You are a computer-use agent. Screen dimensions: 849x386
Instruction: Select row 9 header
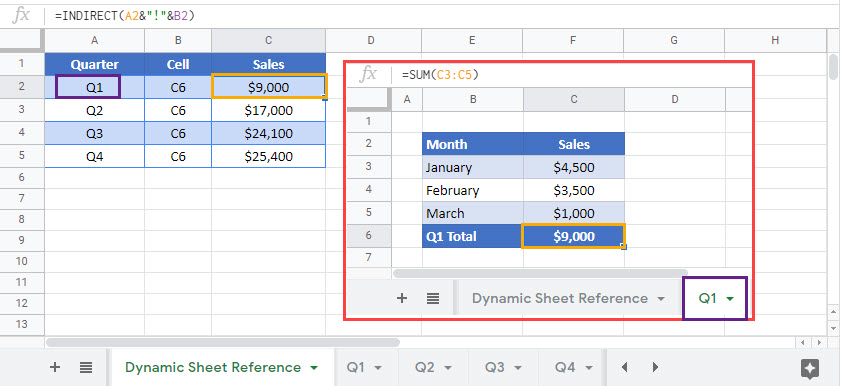pos(22,240)
